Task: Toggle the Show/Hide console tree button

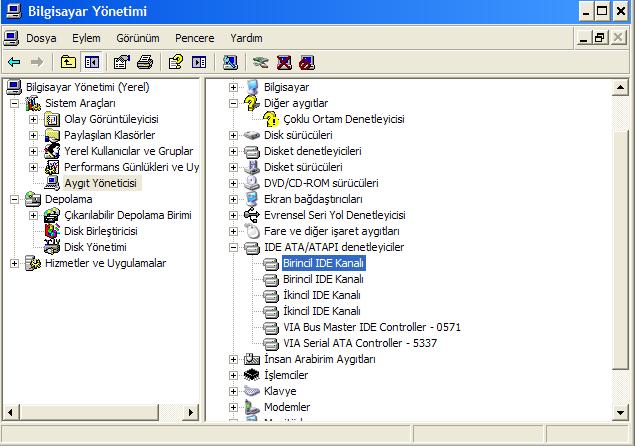Action: [92, 62]
